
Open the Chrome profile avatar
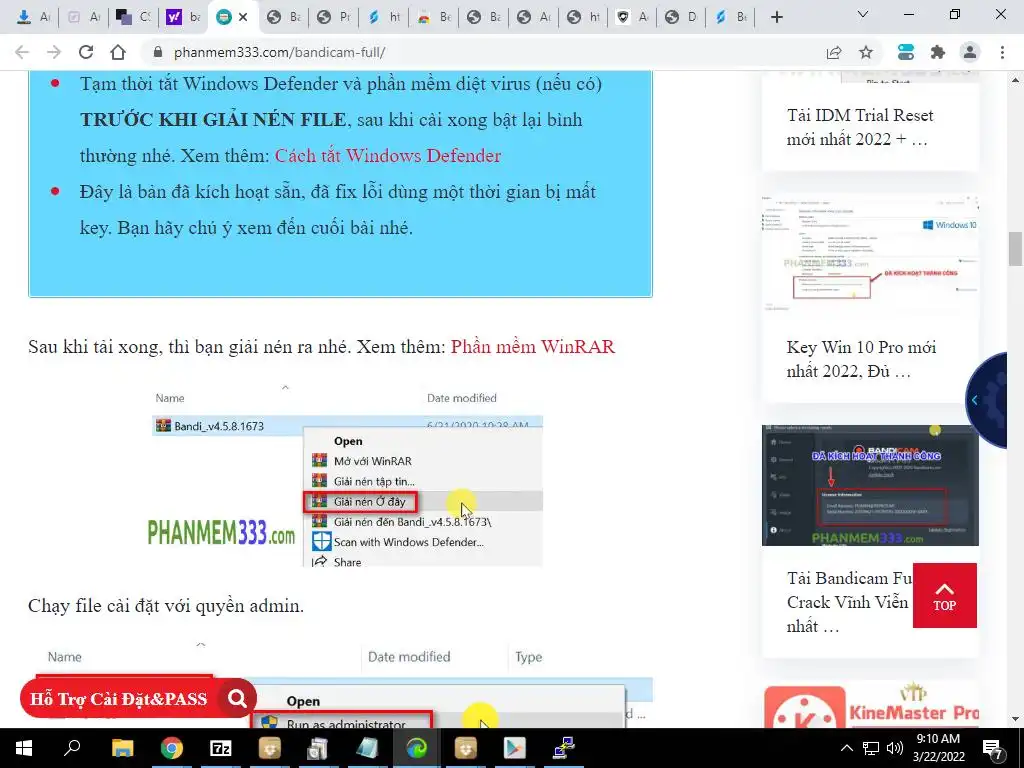970,52
